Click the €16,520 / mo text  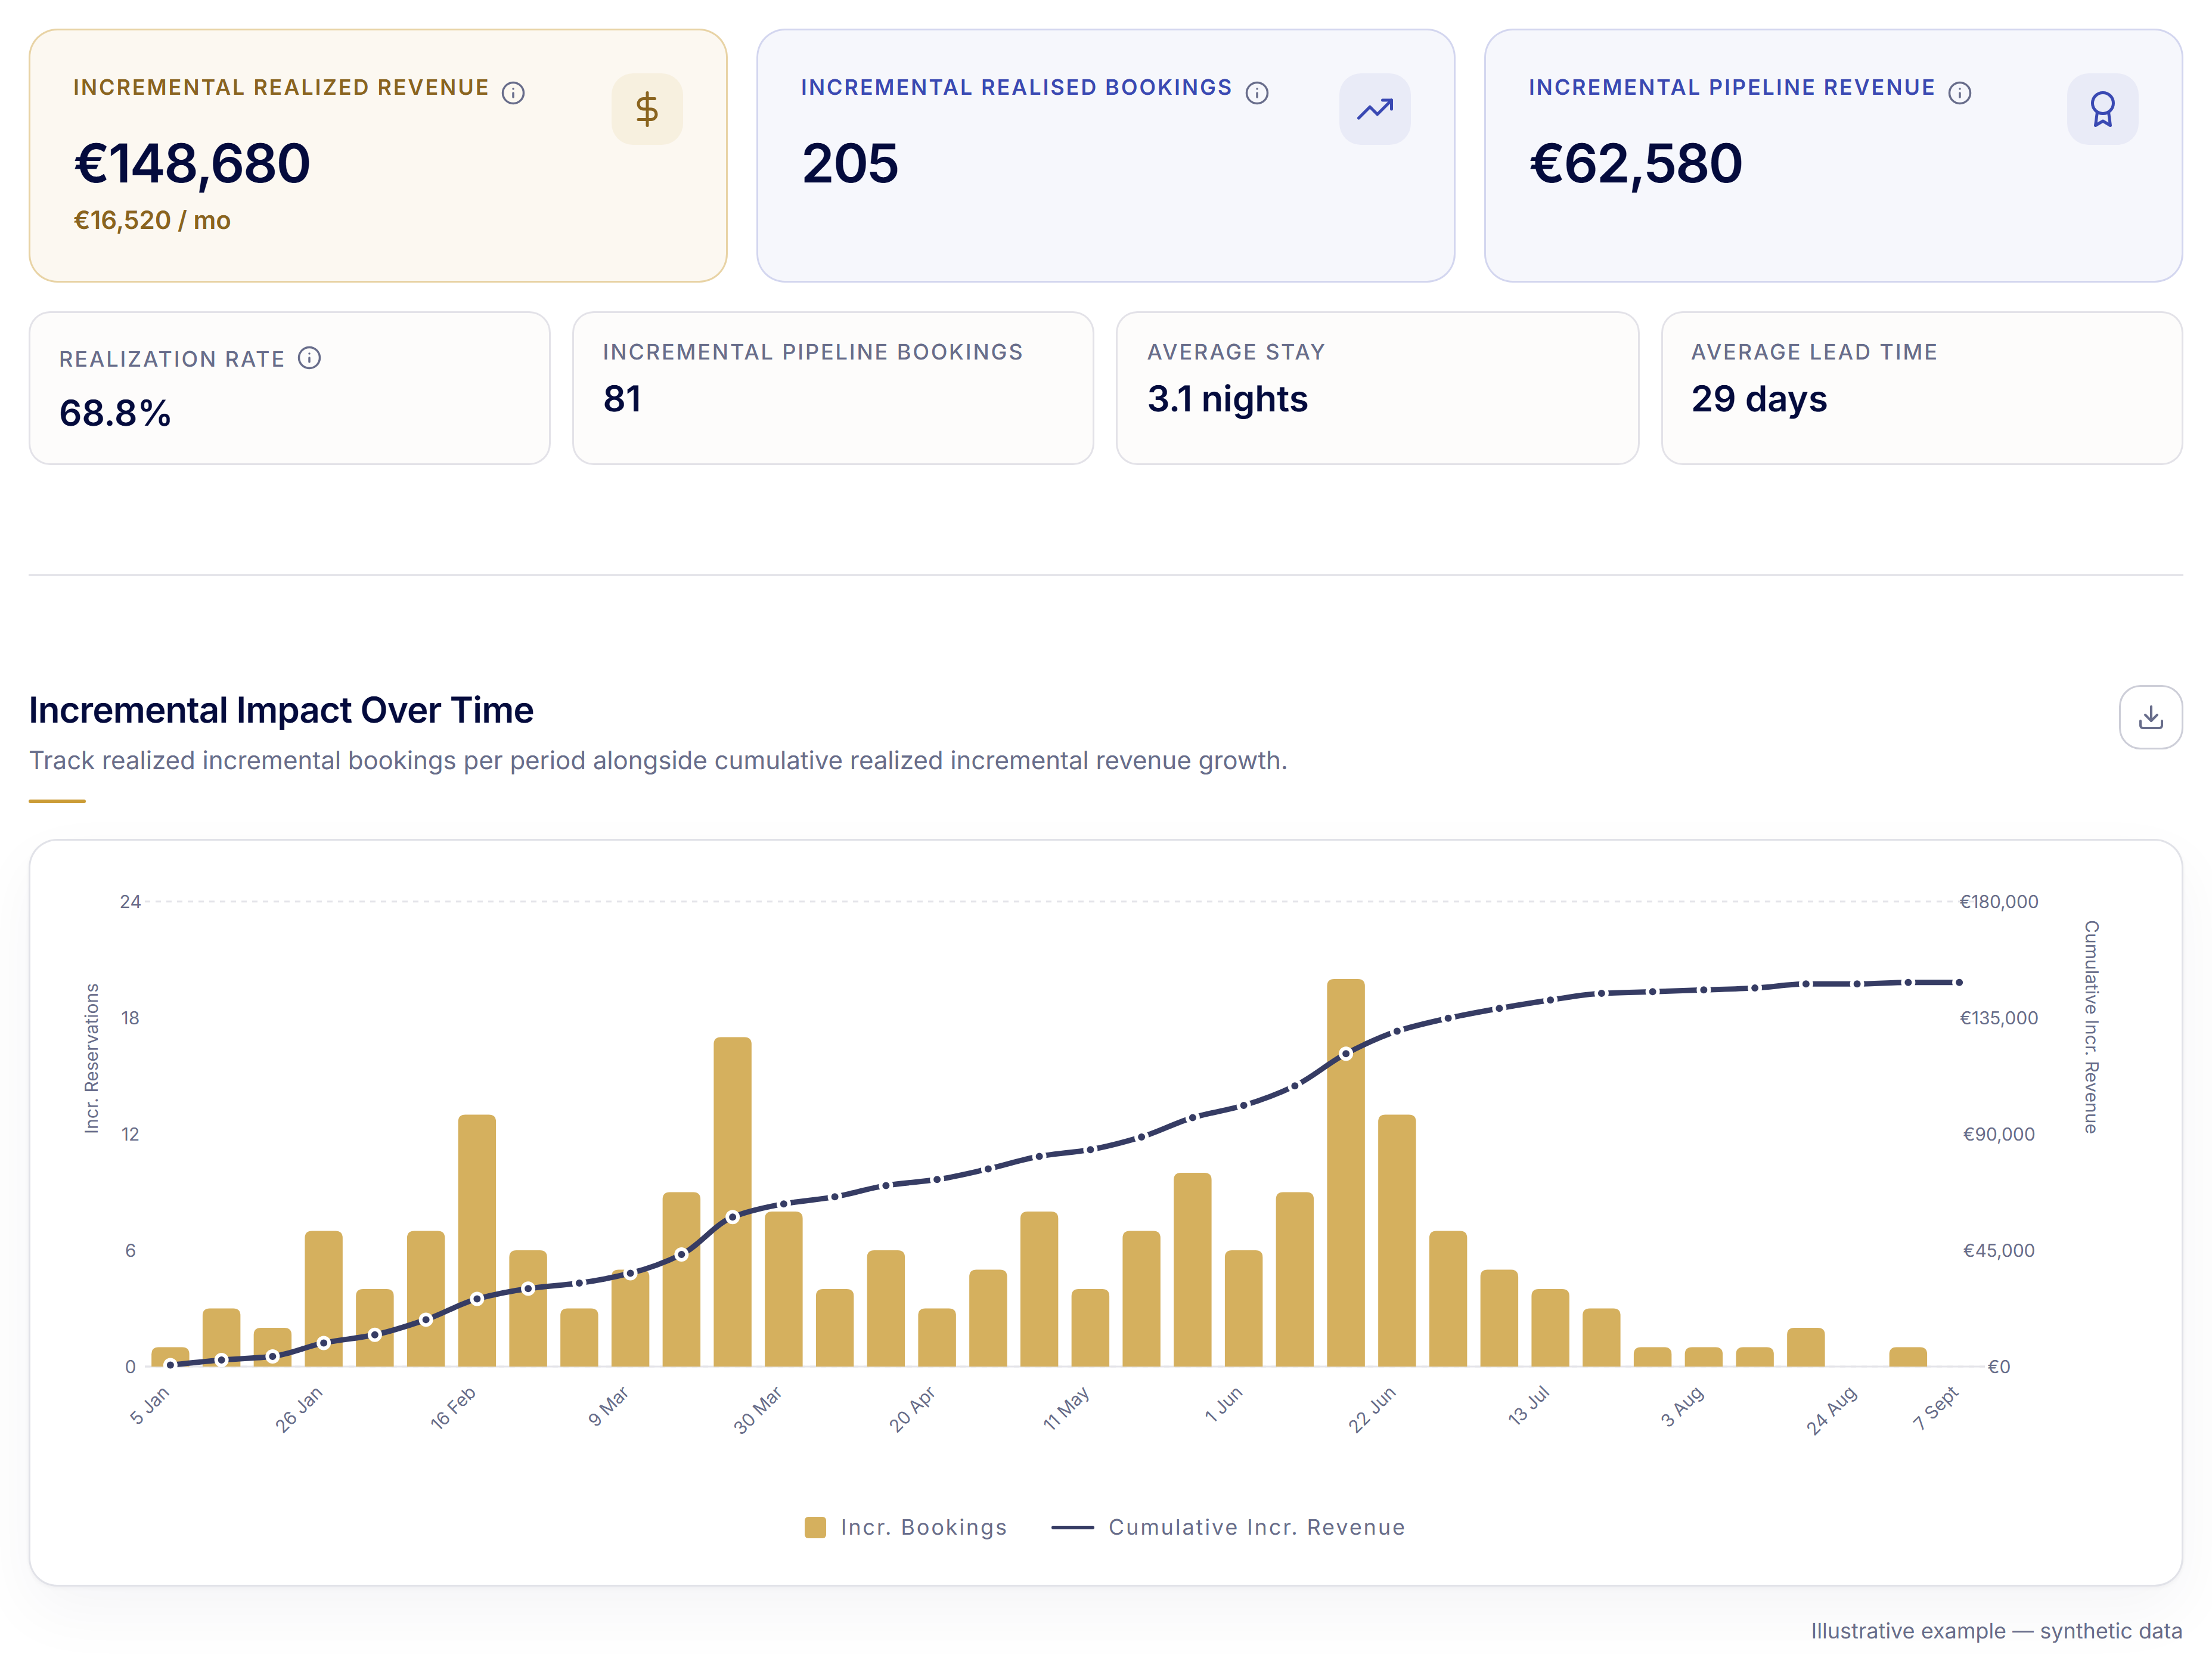click(x=152, y=220)
